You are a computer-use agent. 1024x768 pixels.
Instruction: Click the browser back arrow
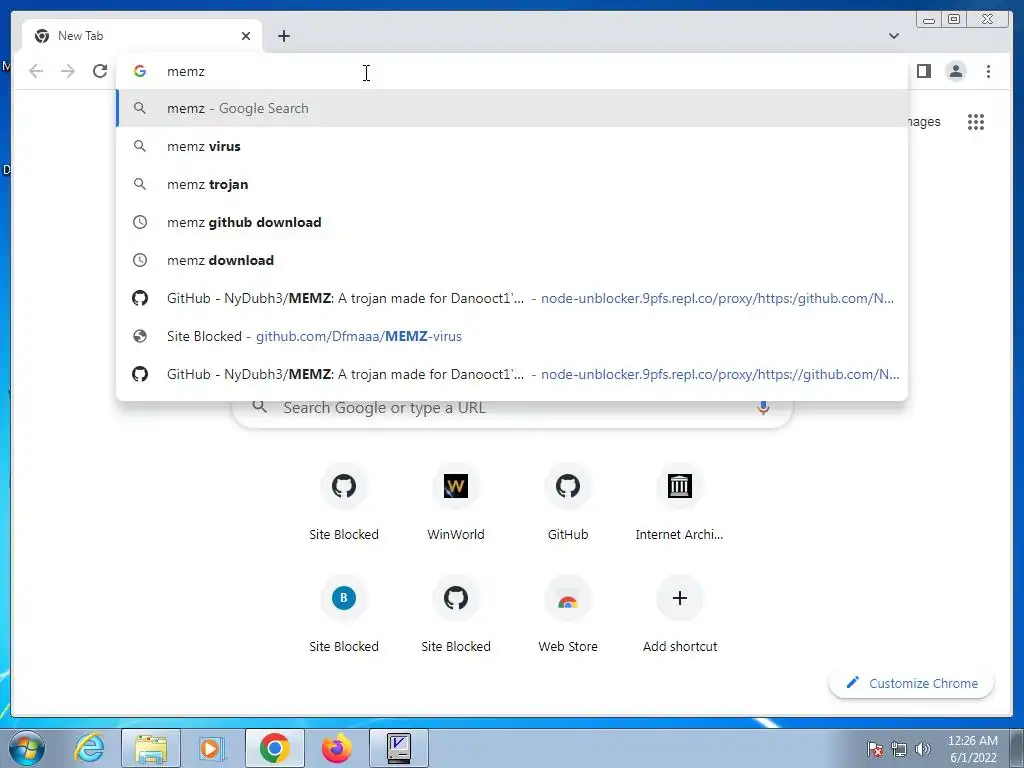tap(36, 71)
